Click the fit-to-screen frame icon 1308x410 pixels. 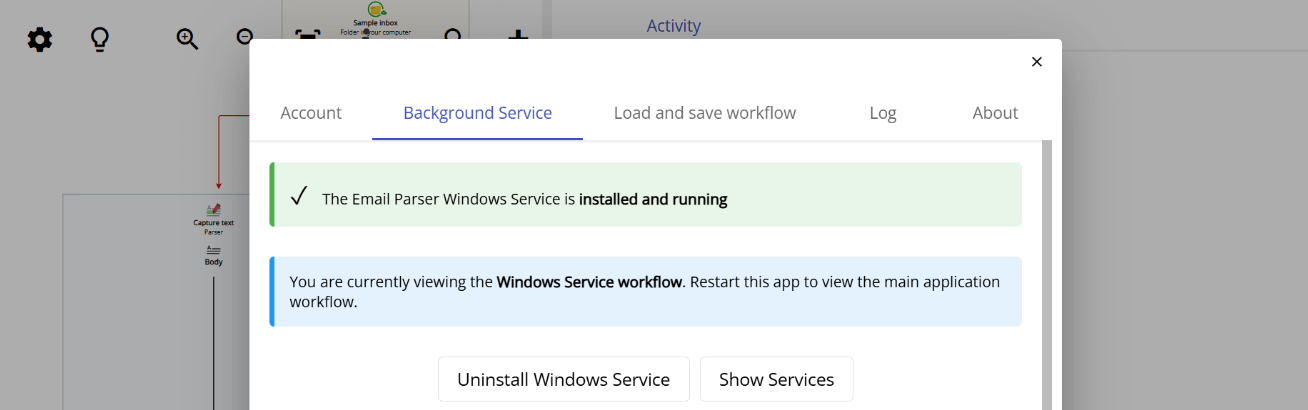[306, 36]
